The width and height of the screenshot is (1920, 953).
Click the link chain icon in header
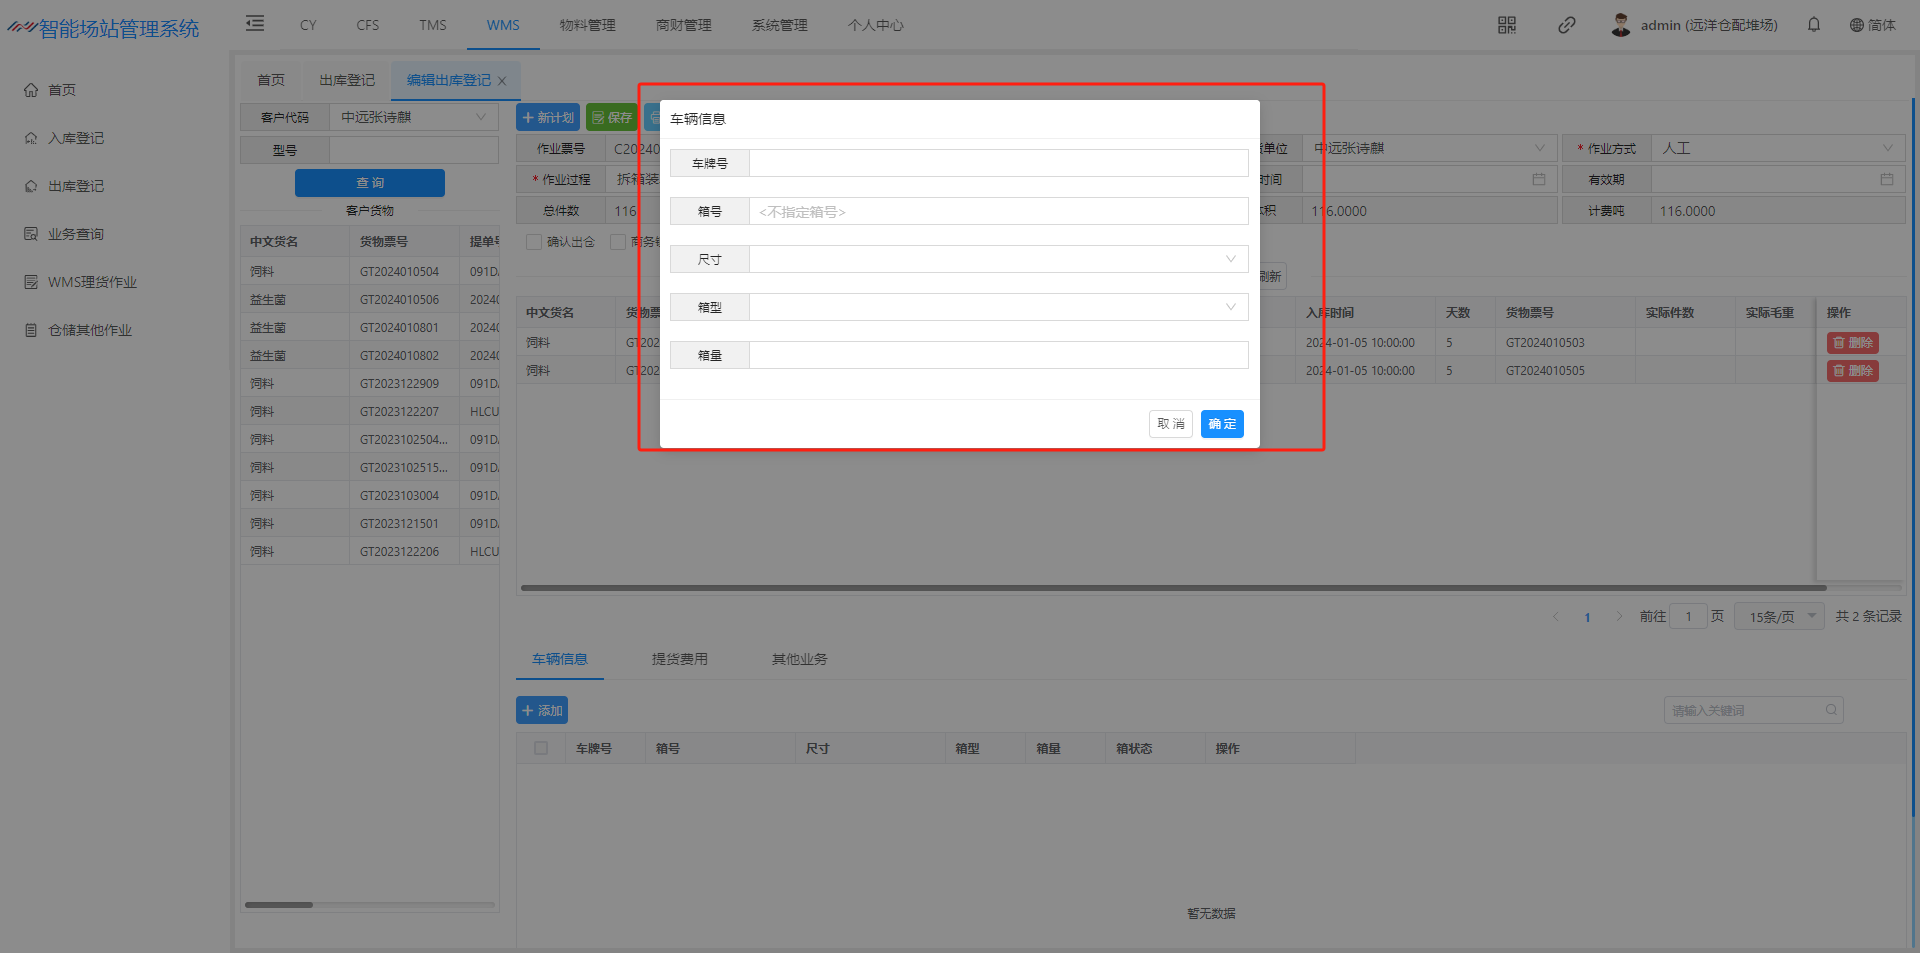[1567, 25]
